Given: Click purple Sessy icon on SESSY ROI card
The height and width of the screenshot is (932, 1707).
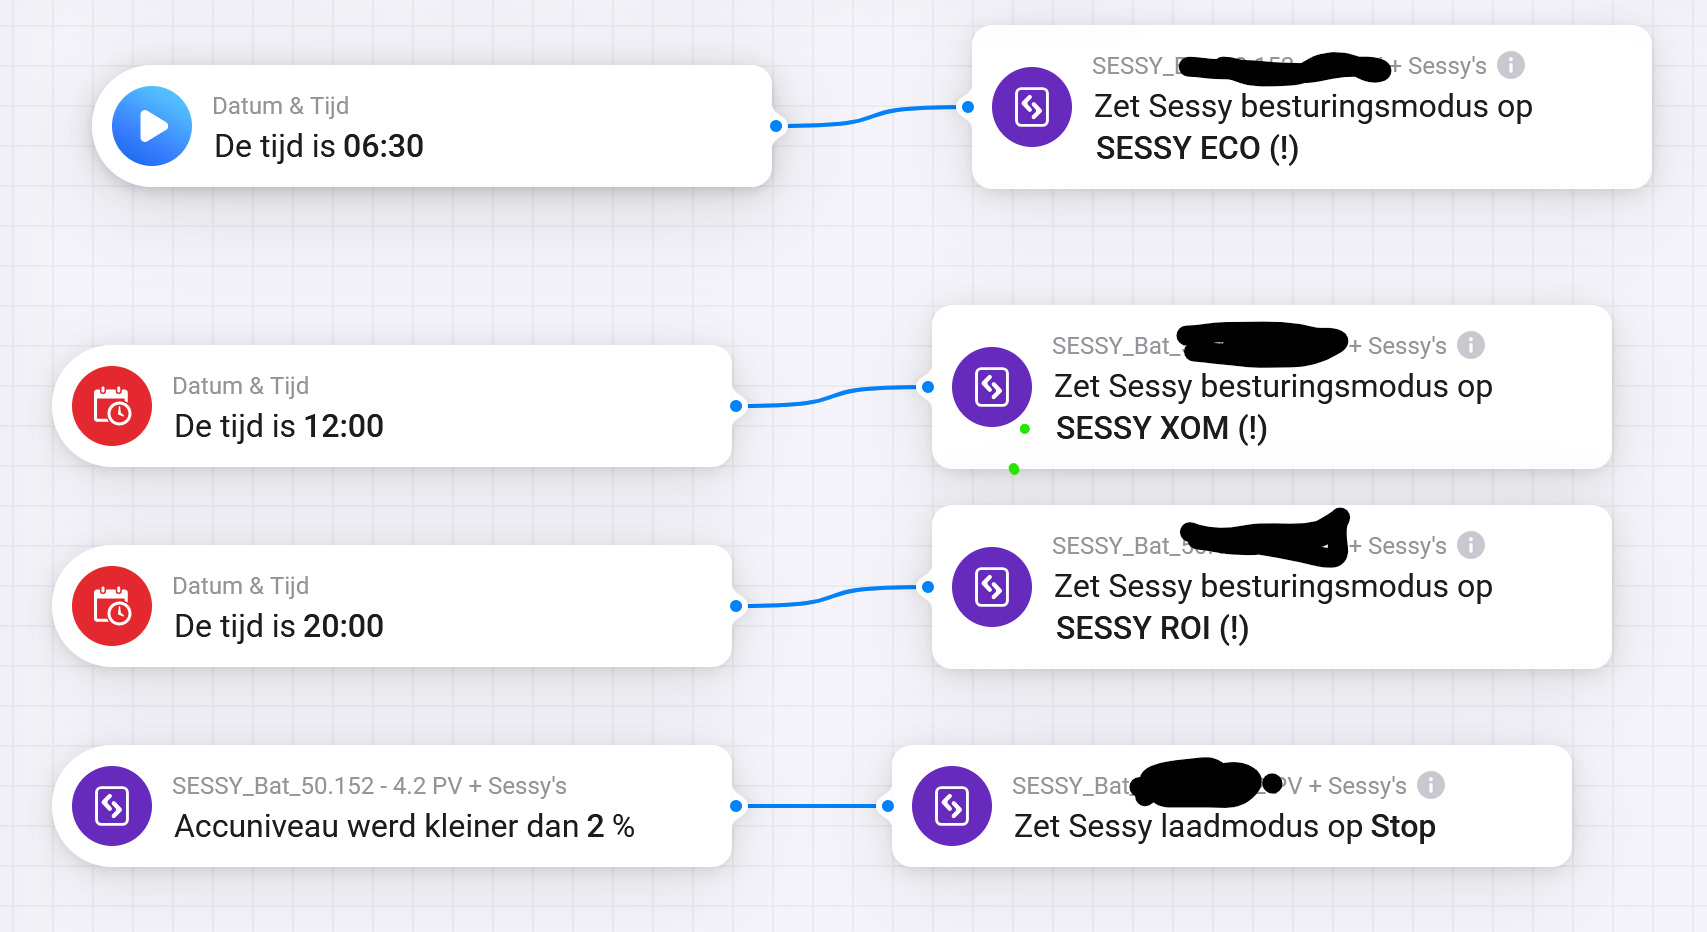Looking at the screenshot, I should coord(992,587).
